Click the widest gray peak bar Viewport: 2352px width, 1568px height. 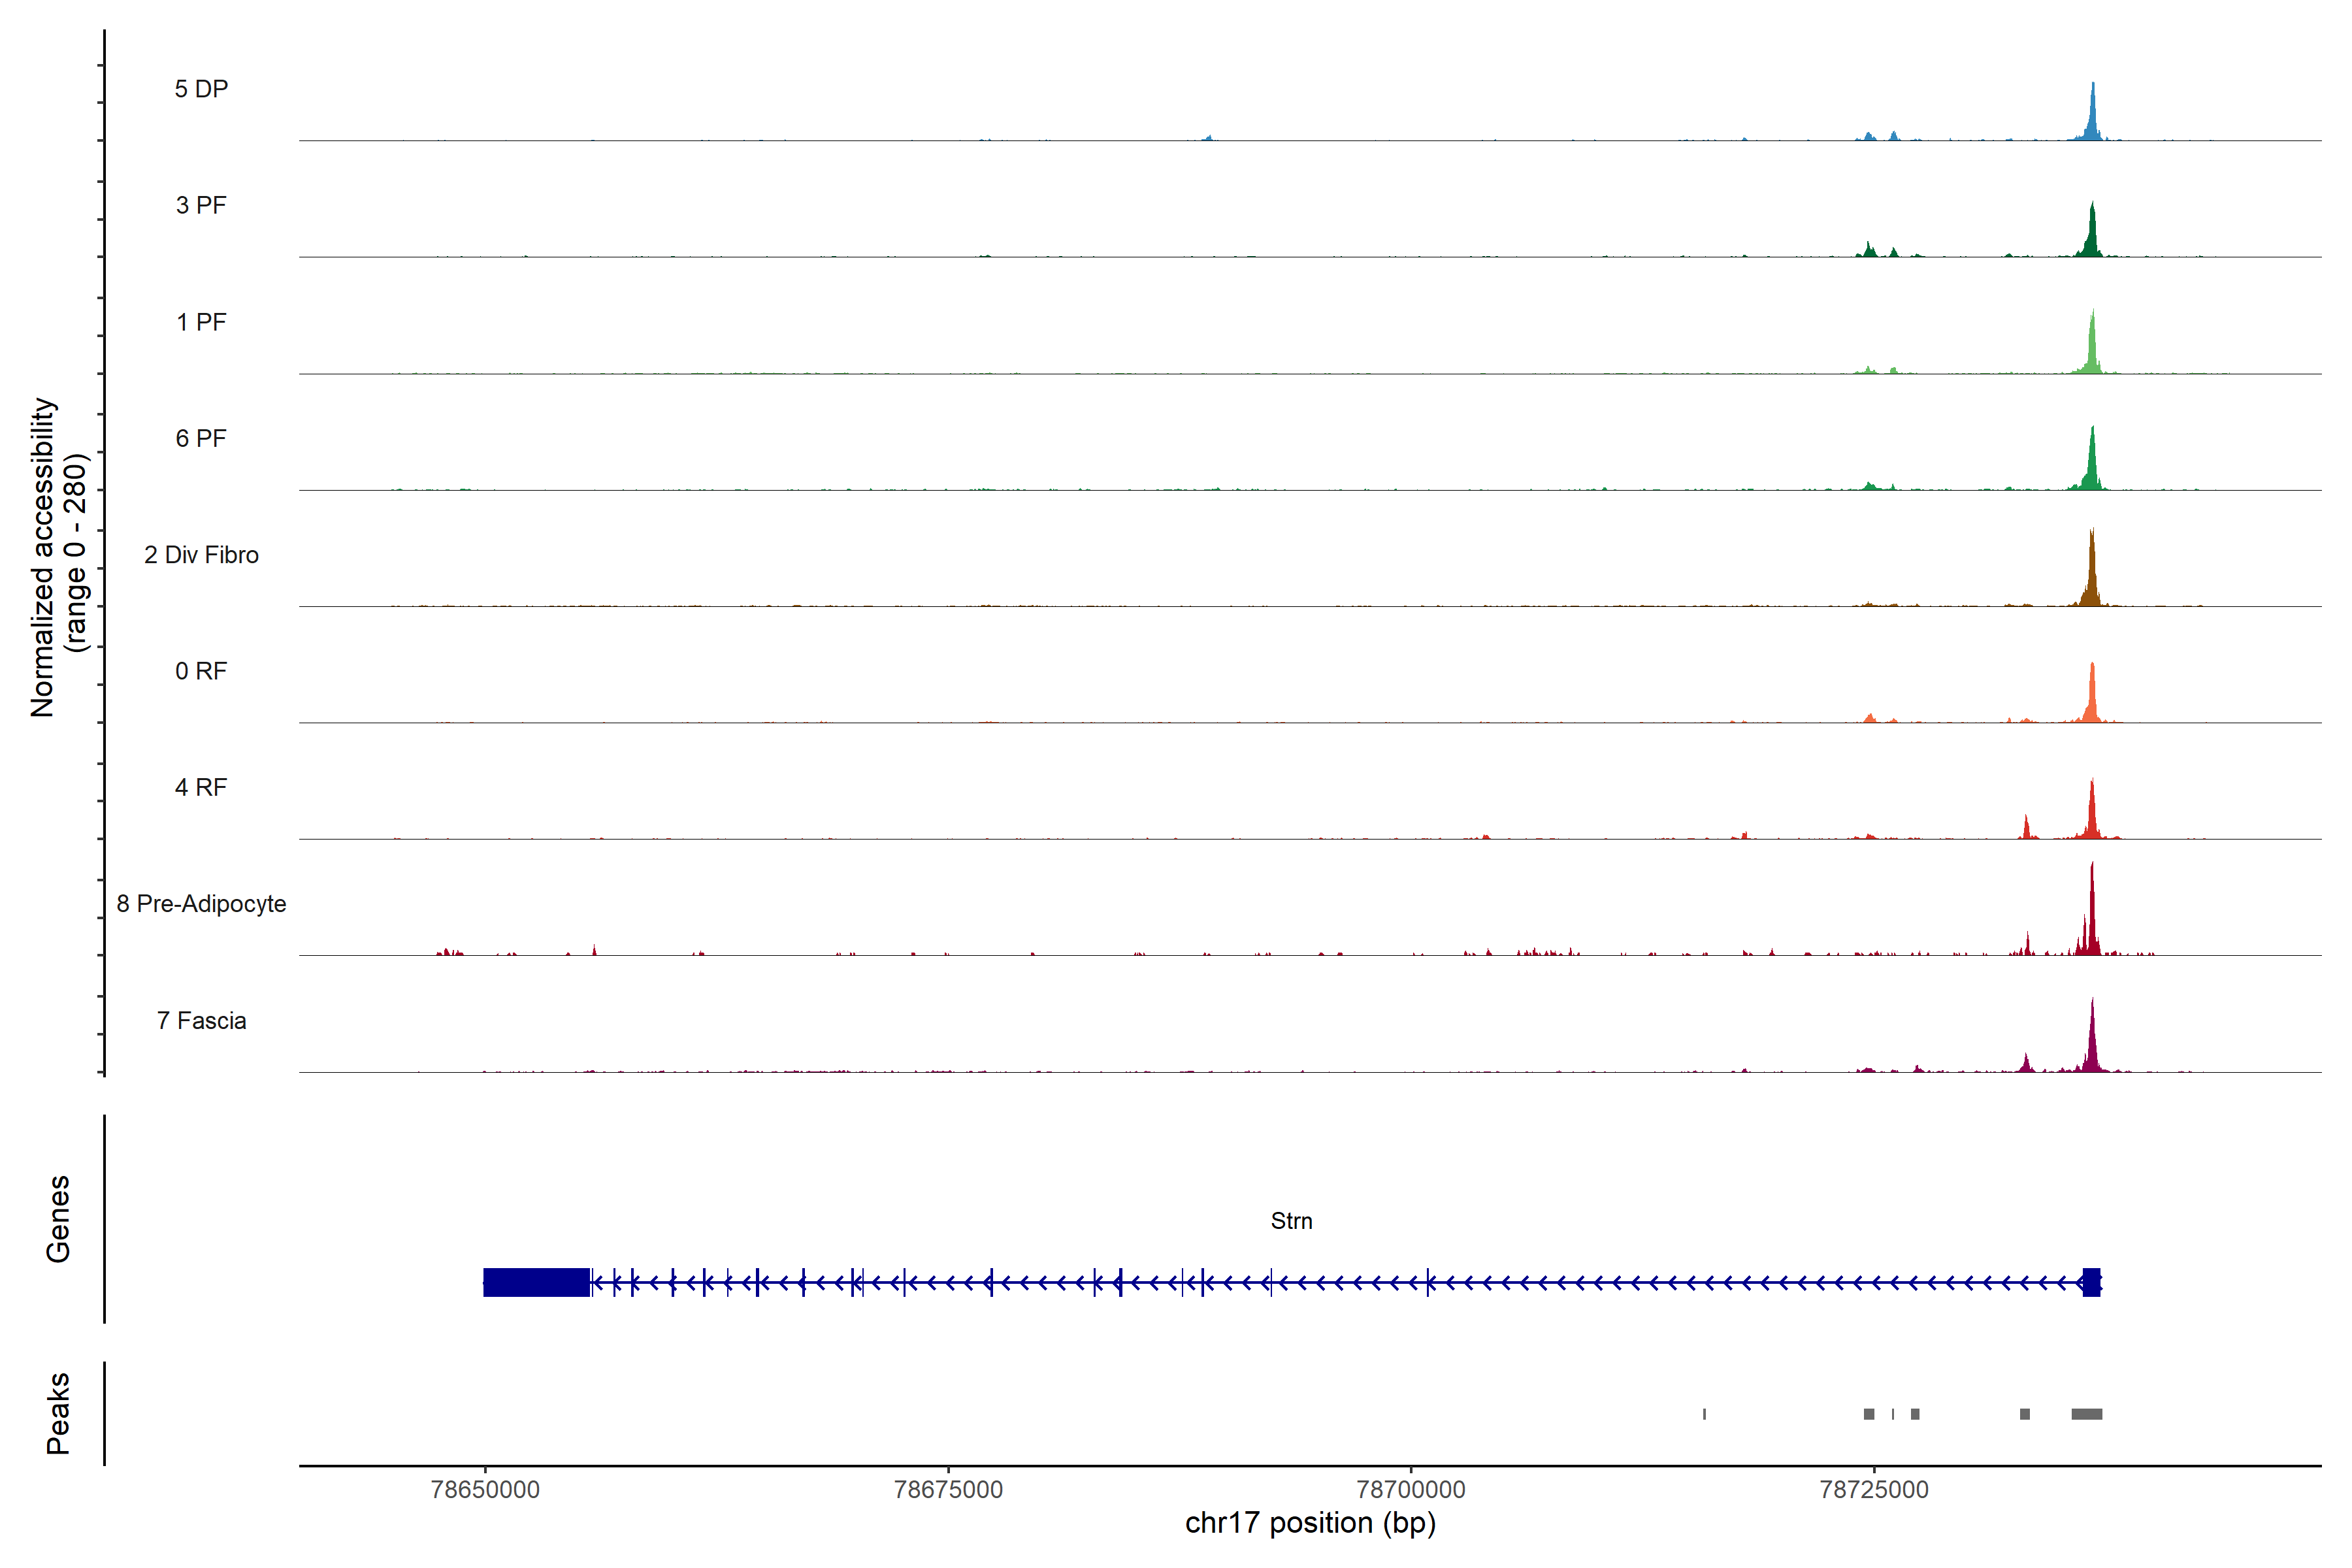pos(2086,1414)
